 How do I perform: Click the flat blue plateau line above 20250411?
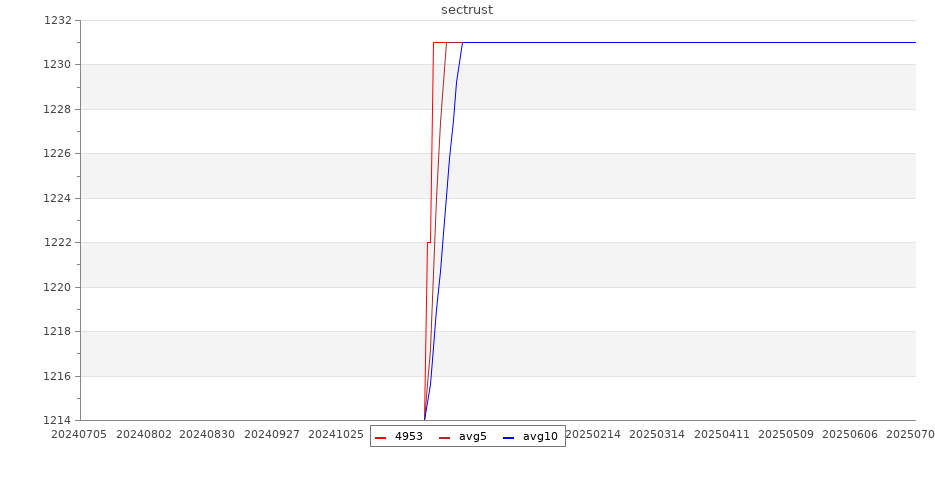click(721, 43)
